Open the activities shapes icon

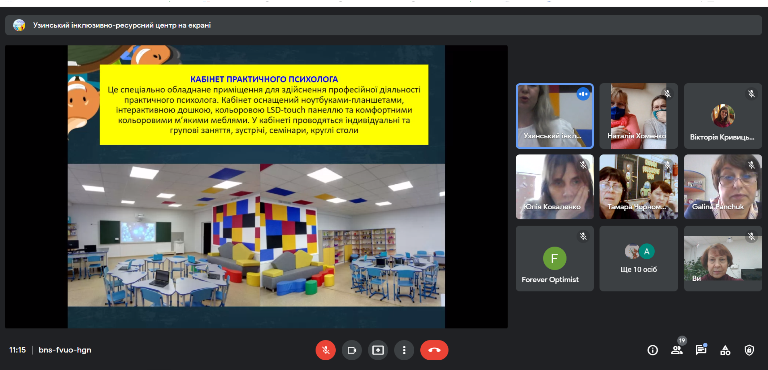pos(725,350)
